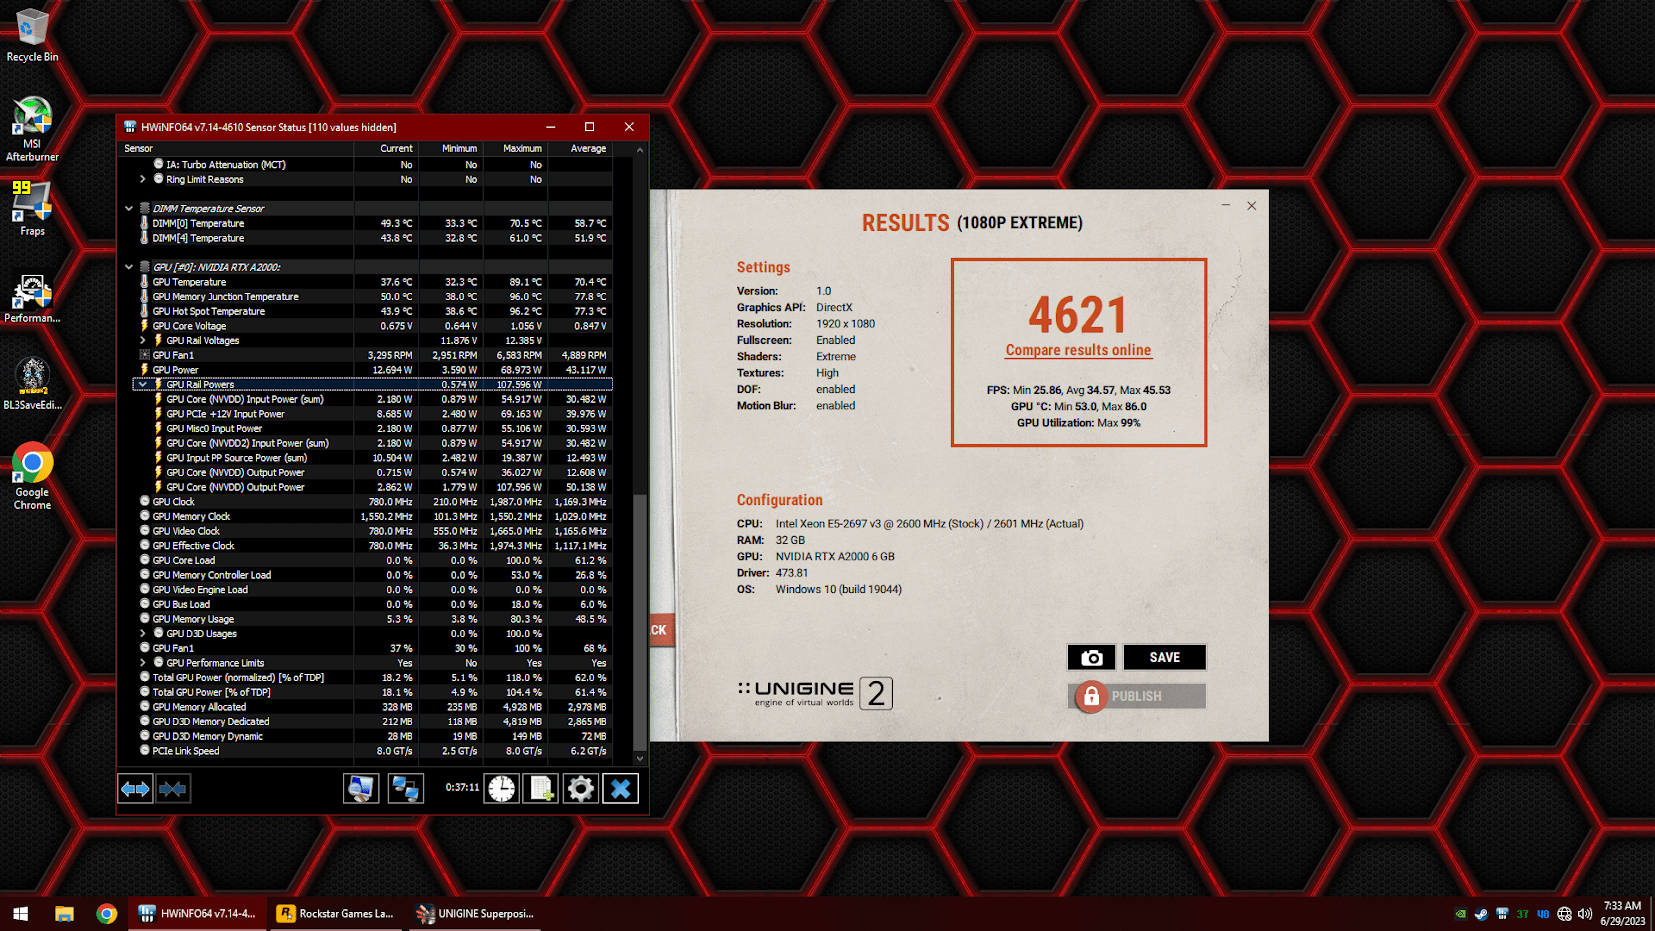
Task: Click the collapse columns arrows button in HWiNFO
Action: tap(173, 789)
